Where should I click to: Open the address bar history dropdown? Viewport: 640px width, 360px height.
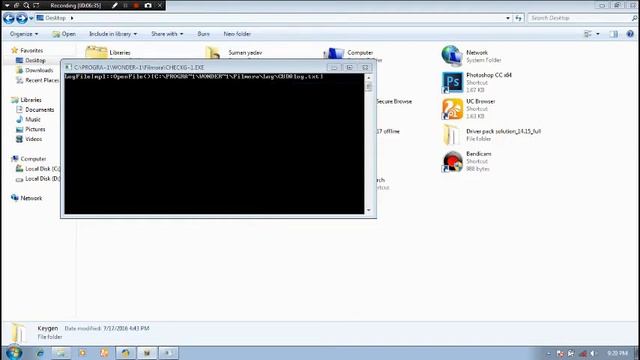(x=508, y=18)
